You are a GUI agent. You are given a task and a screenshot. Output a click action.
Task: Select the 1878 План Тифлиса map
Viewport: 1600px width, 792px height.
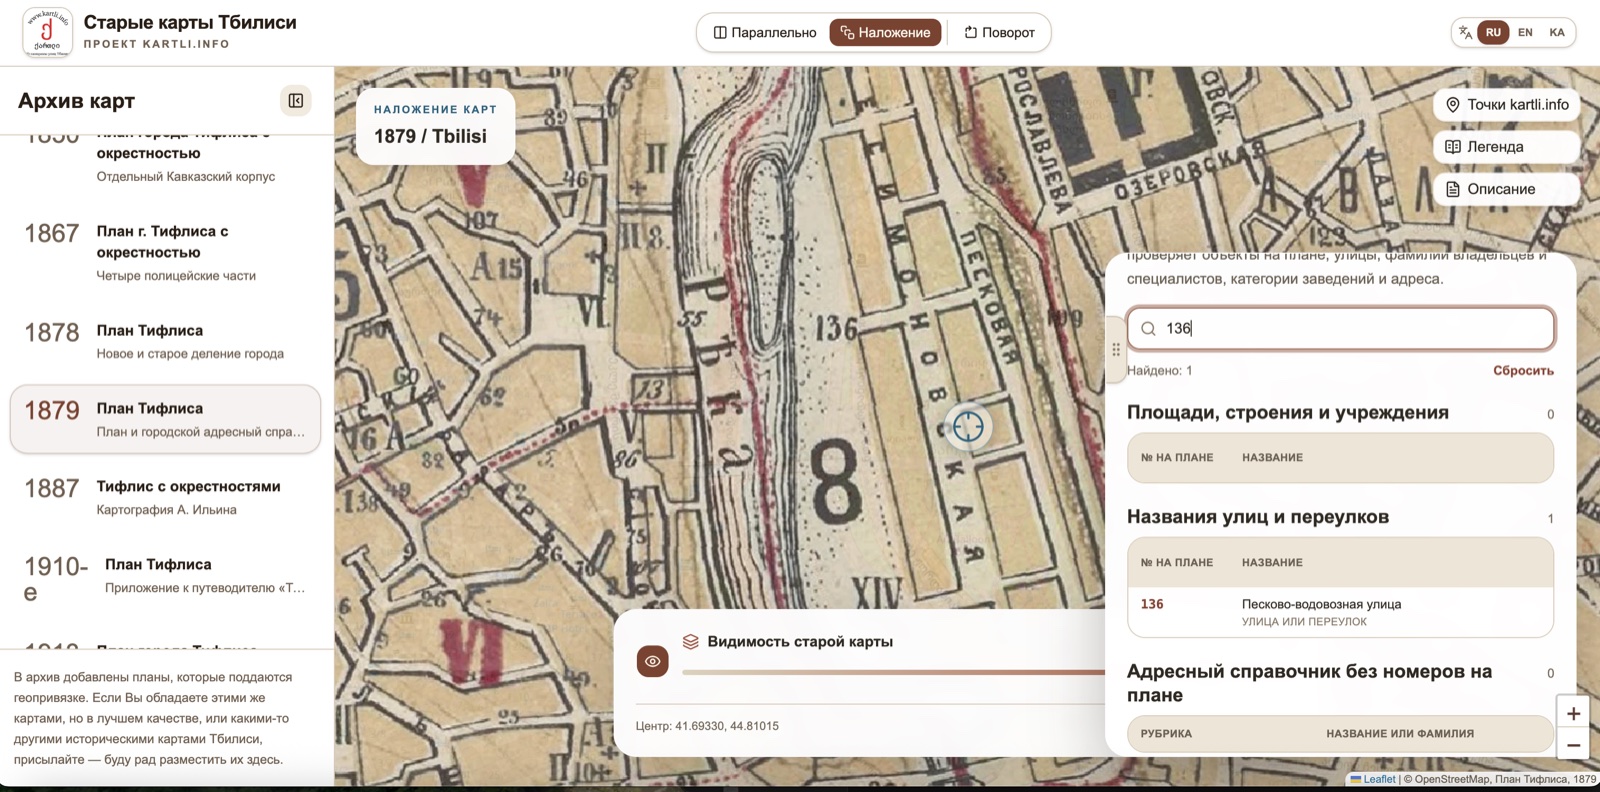(165, 341)
